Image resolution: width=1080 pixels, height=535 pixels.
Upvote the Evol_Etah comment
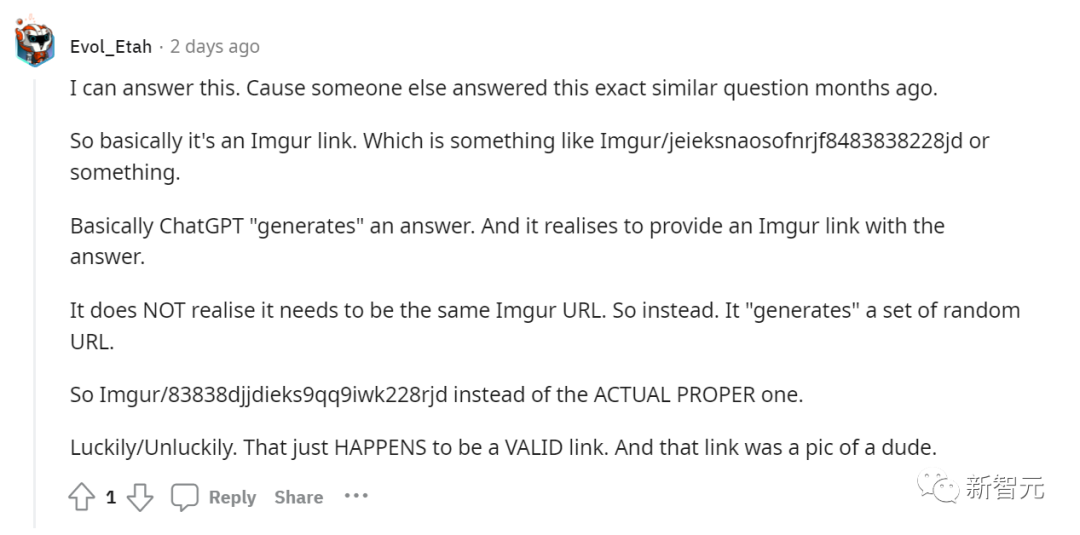81,497
